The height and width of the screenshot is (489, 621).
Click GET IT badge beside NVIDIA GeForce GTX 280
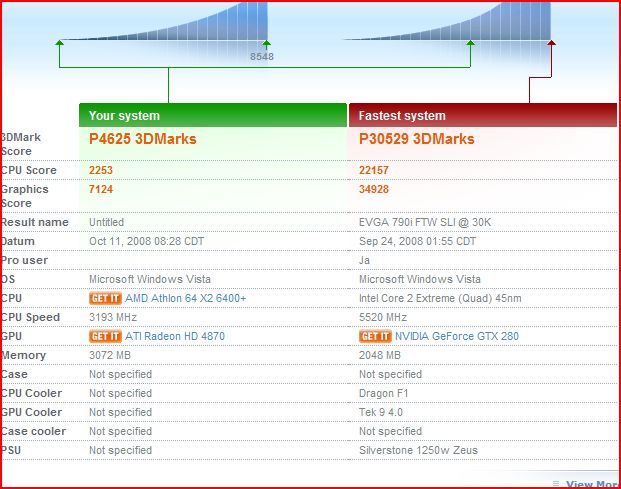coord(375,336)
